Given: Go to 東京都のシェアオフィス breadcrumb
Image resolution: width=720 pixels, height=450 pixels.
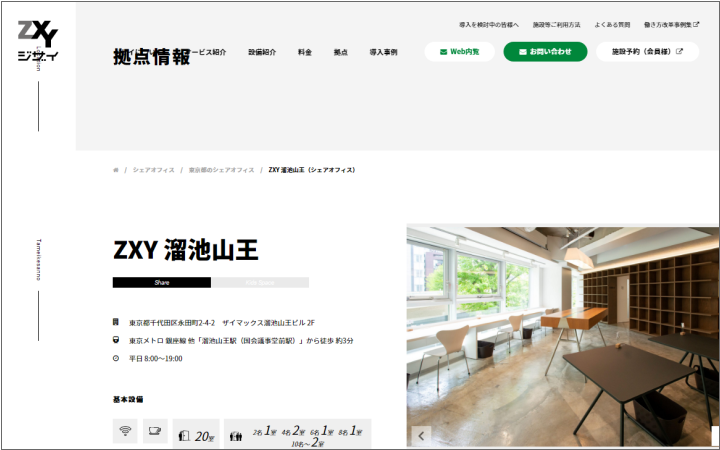Looking at the screenshot, I should (221, 170).
